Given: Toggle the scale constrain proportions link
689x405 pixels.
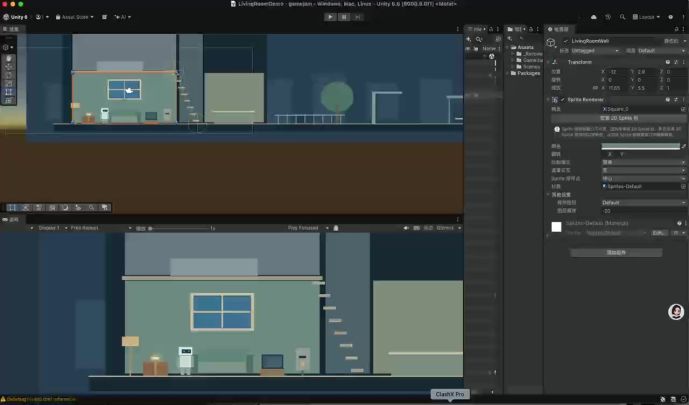Looking at the screenshot, I should [595, 88].
